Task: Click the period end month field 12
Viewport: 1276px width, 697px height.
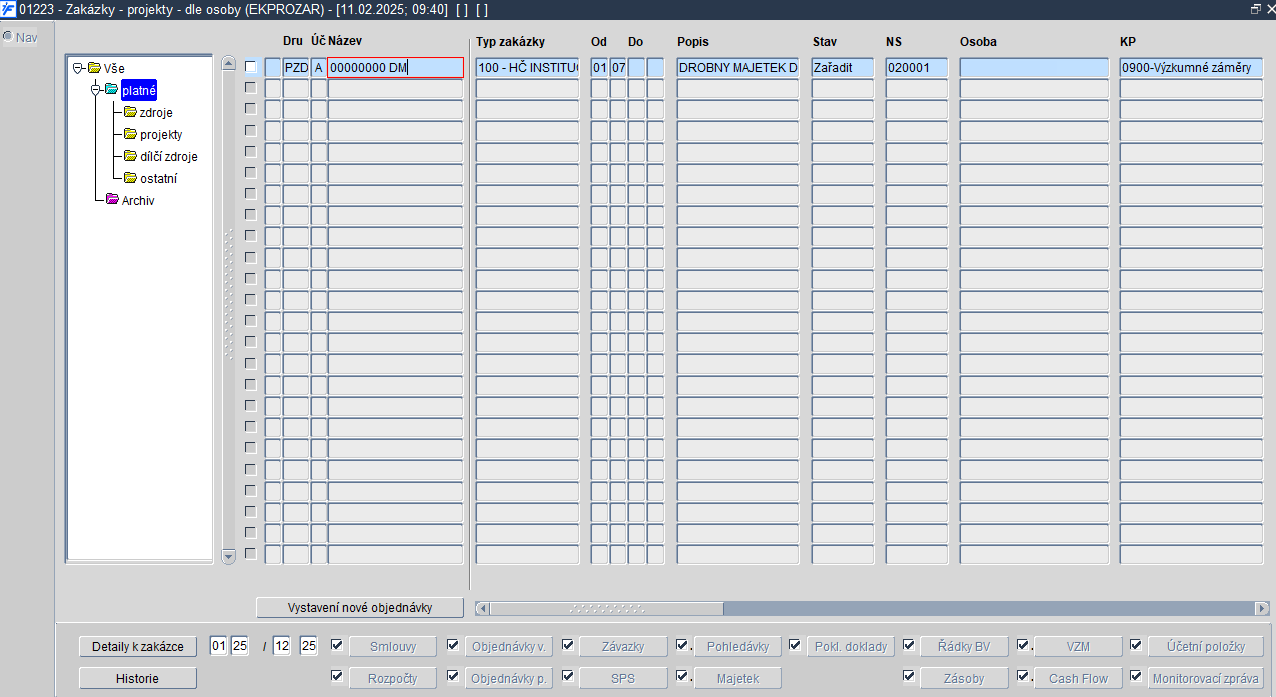Action: 282,646
